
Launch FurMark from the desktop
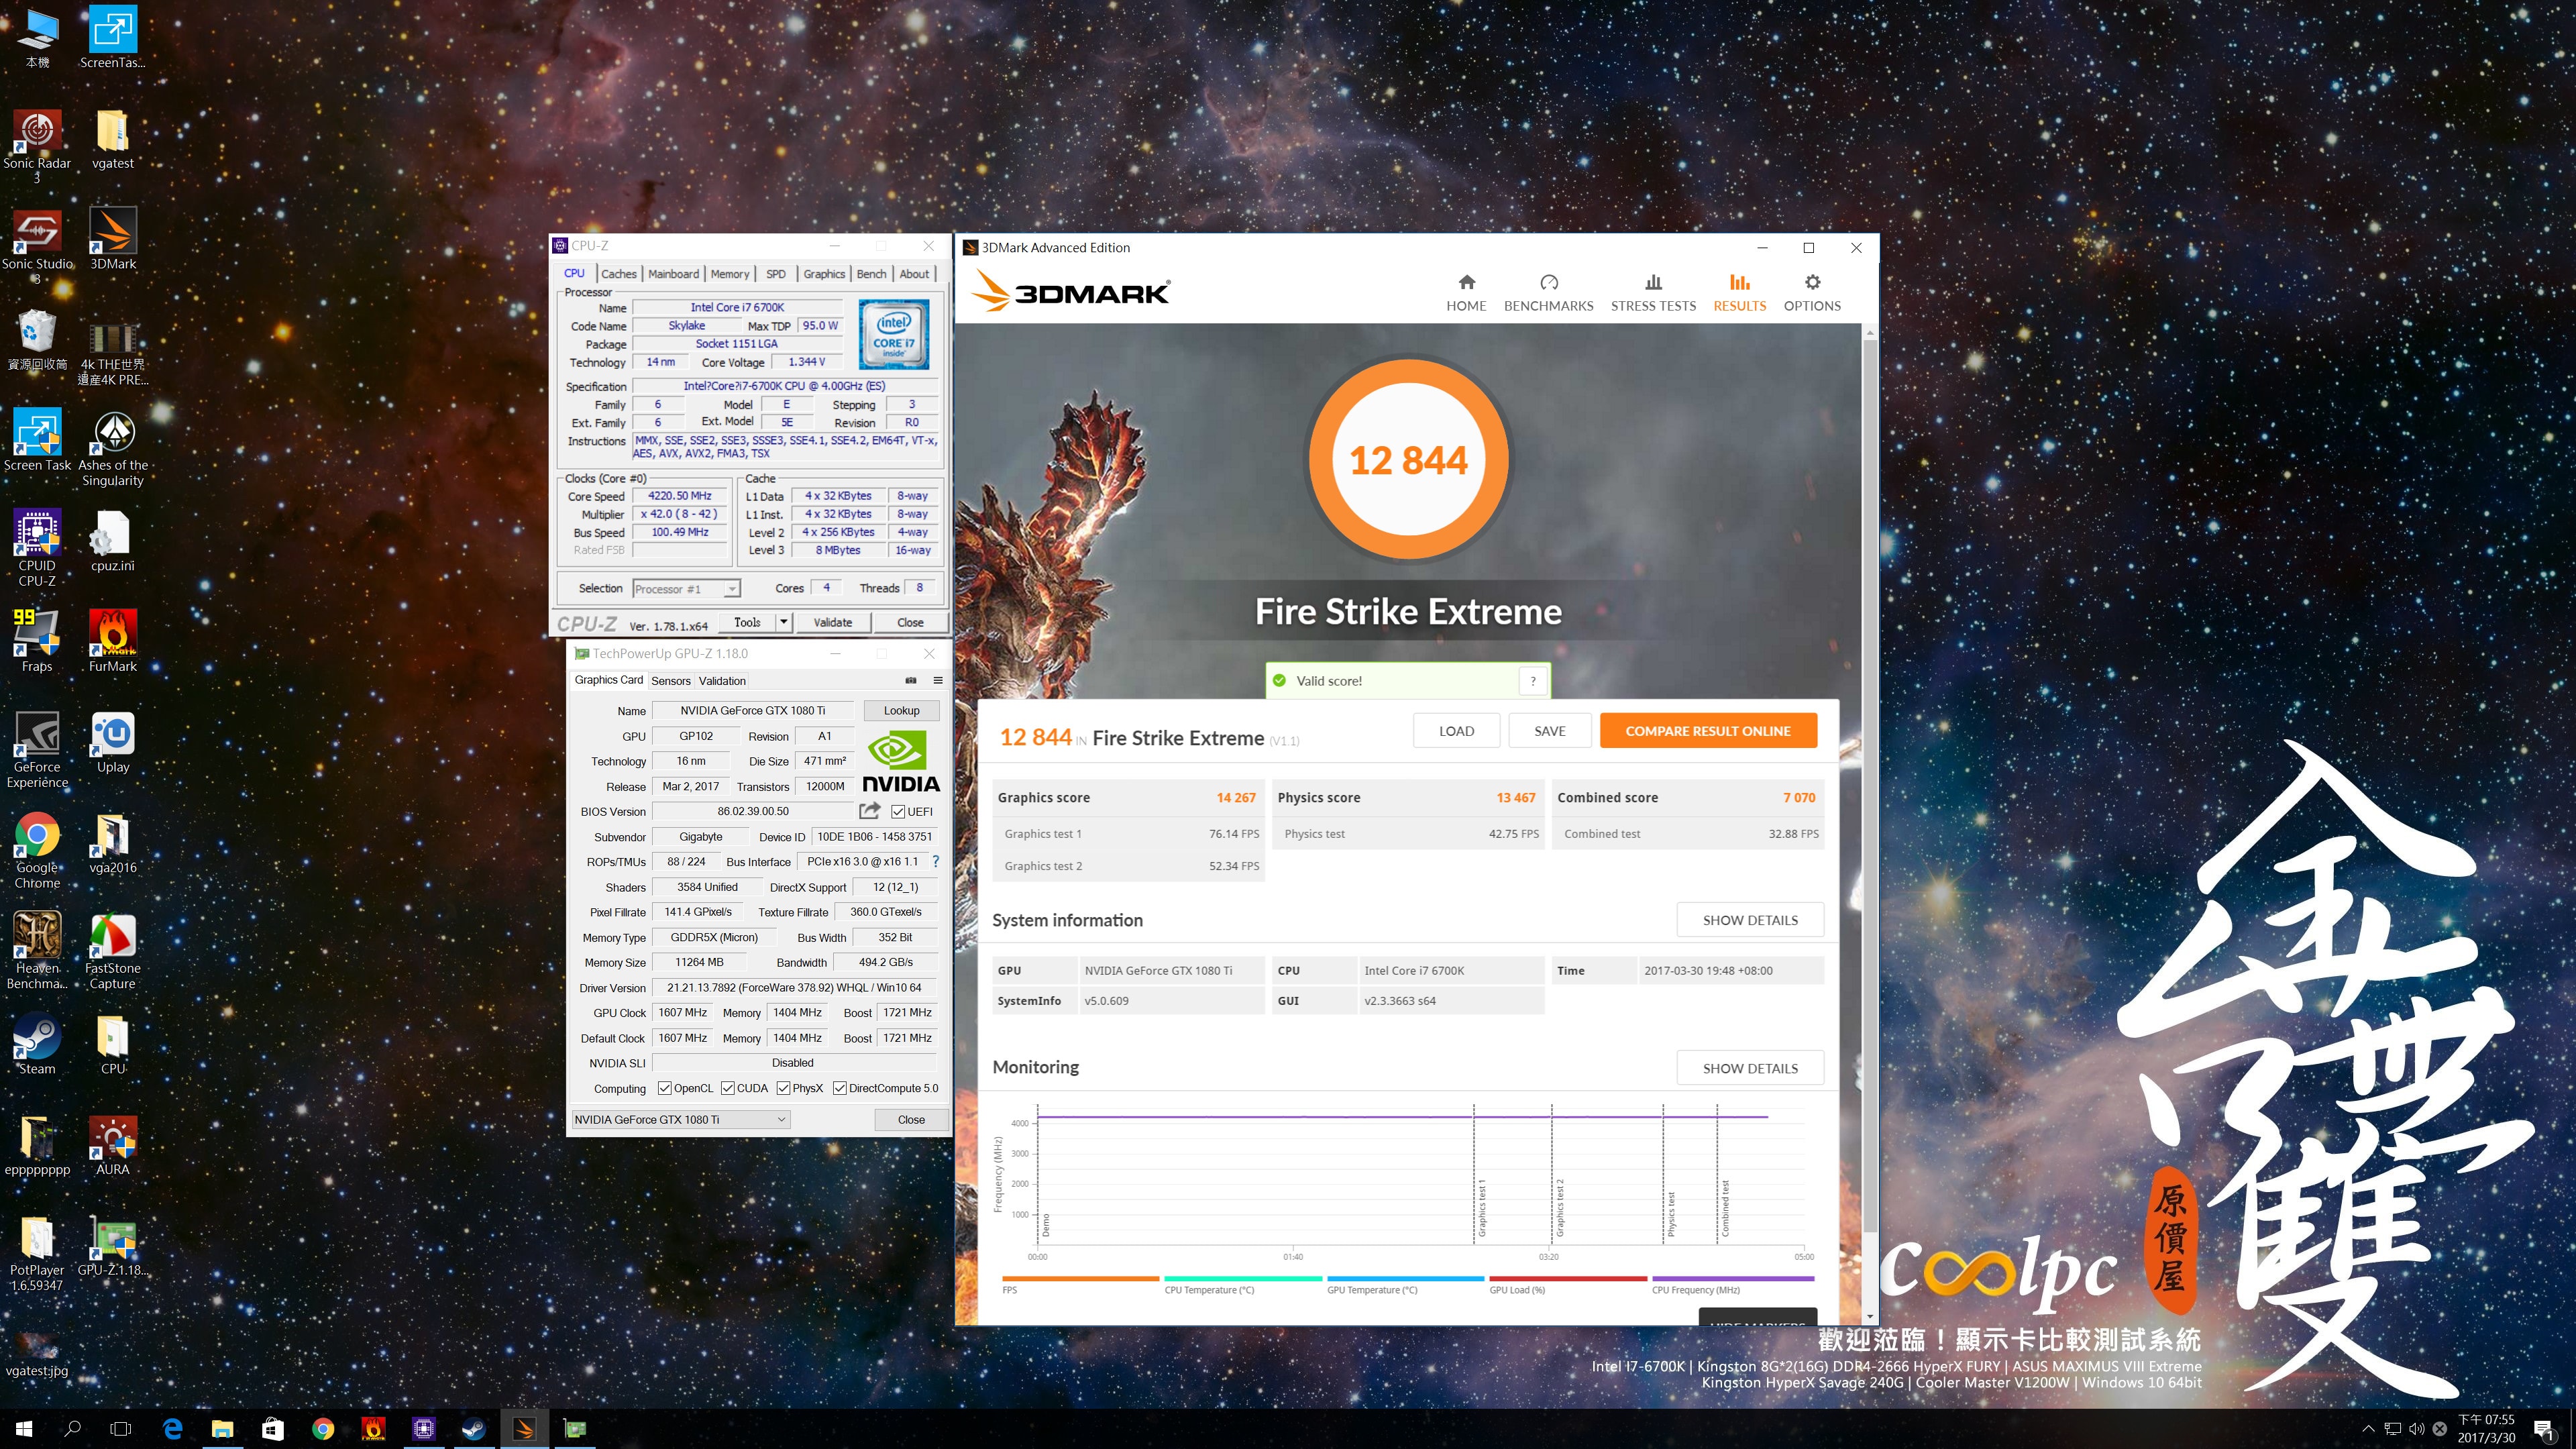coord(113,641)
